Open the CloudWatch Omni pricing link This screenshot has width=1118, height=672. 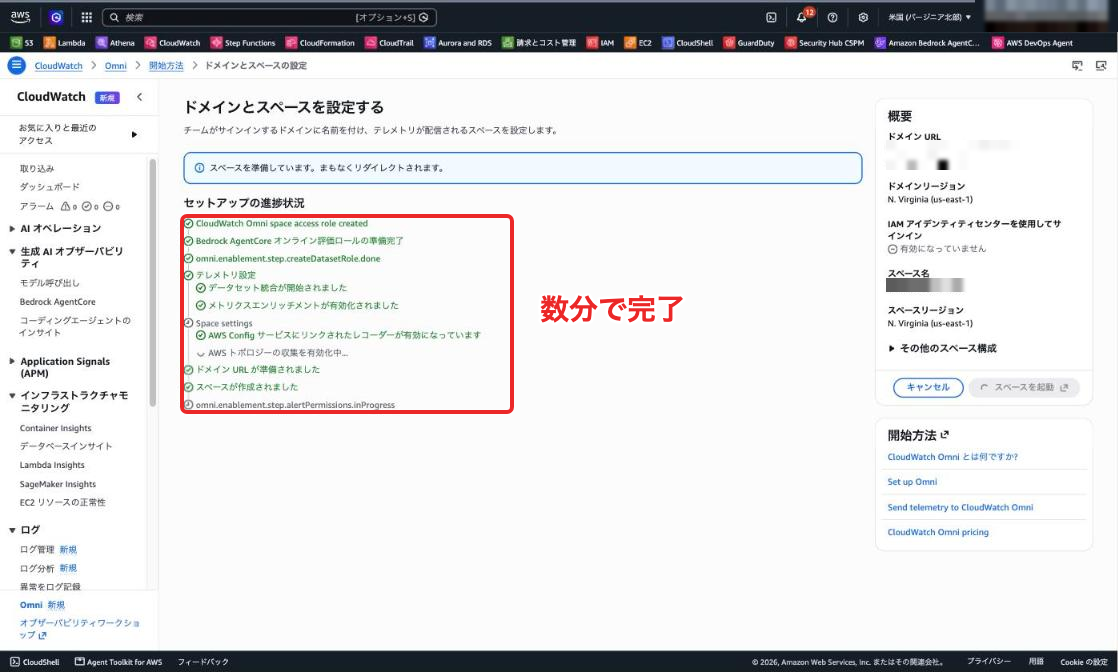[938, 532]
